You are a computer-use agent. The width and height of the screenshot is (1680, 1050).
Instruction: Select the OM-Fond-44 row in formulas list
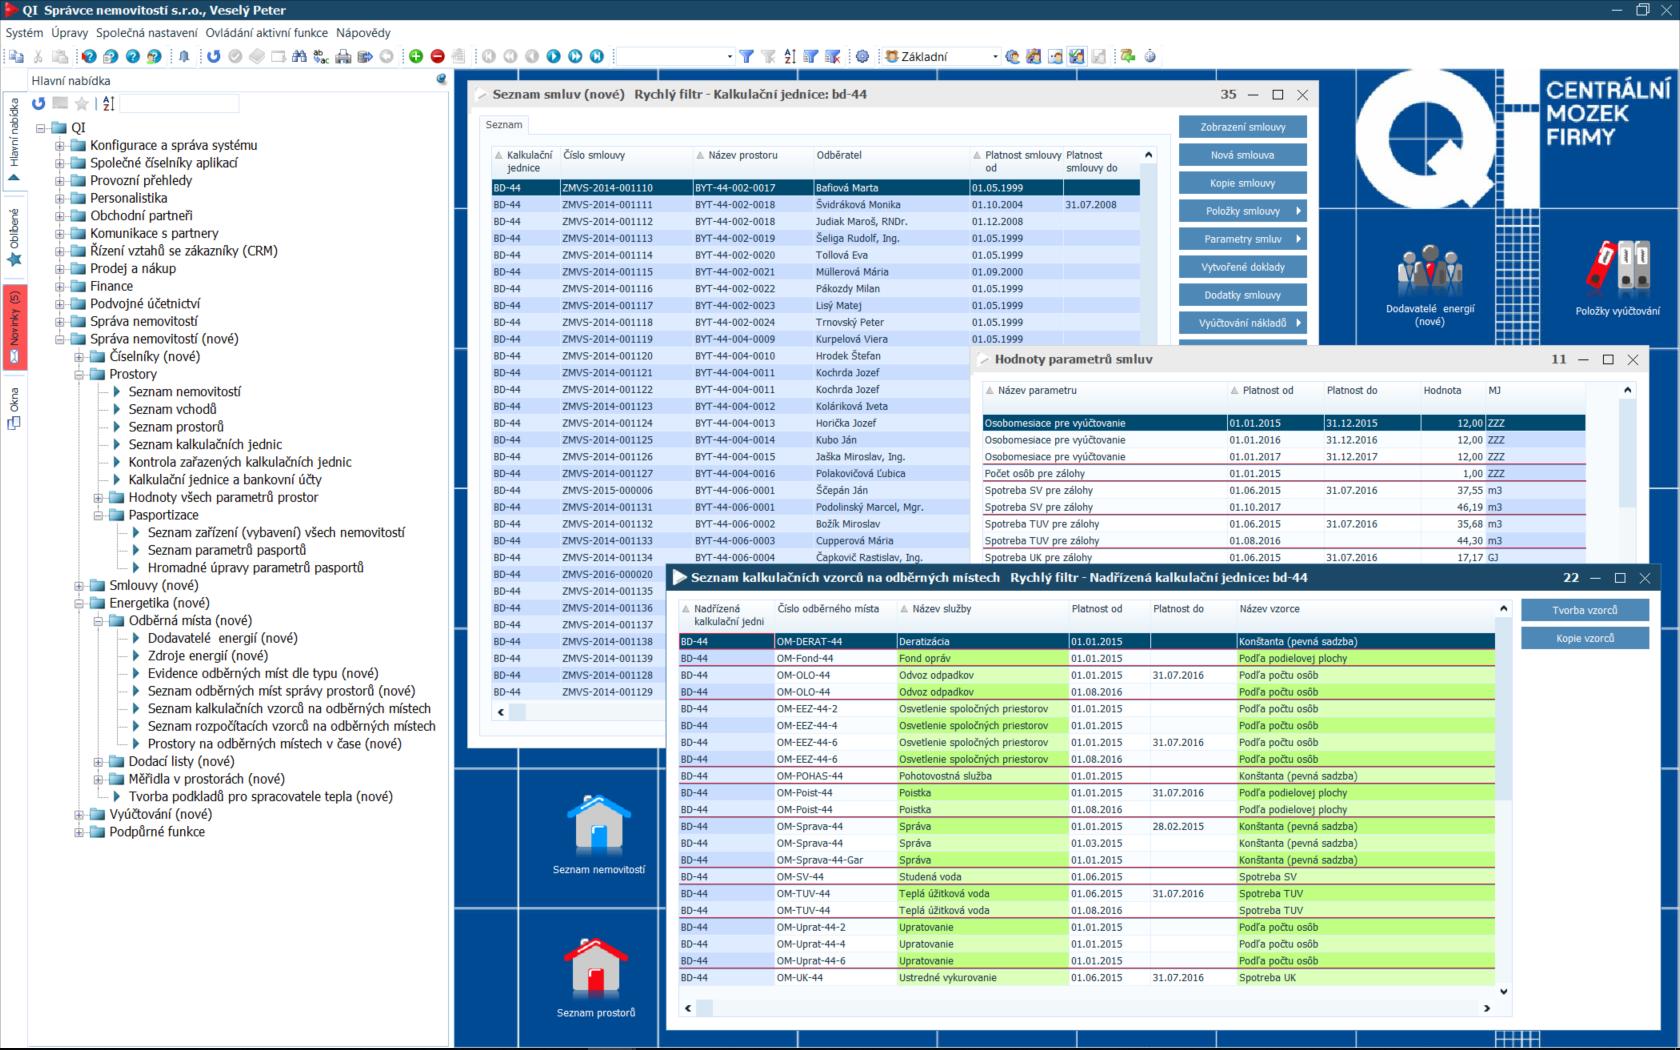tap(1087, 659)
